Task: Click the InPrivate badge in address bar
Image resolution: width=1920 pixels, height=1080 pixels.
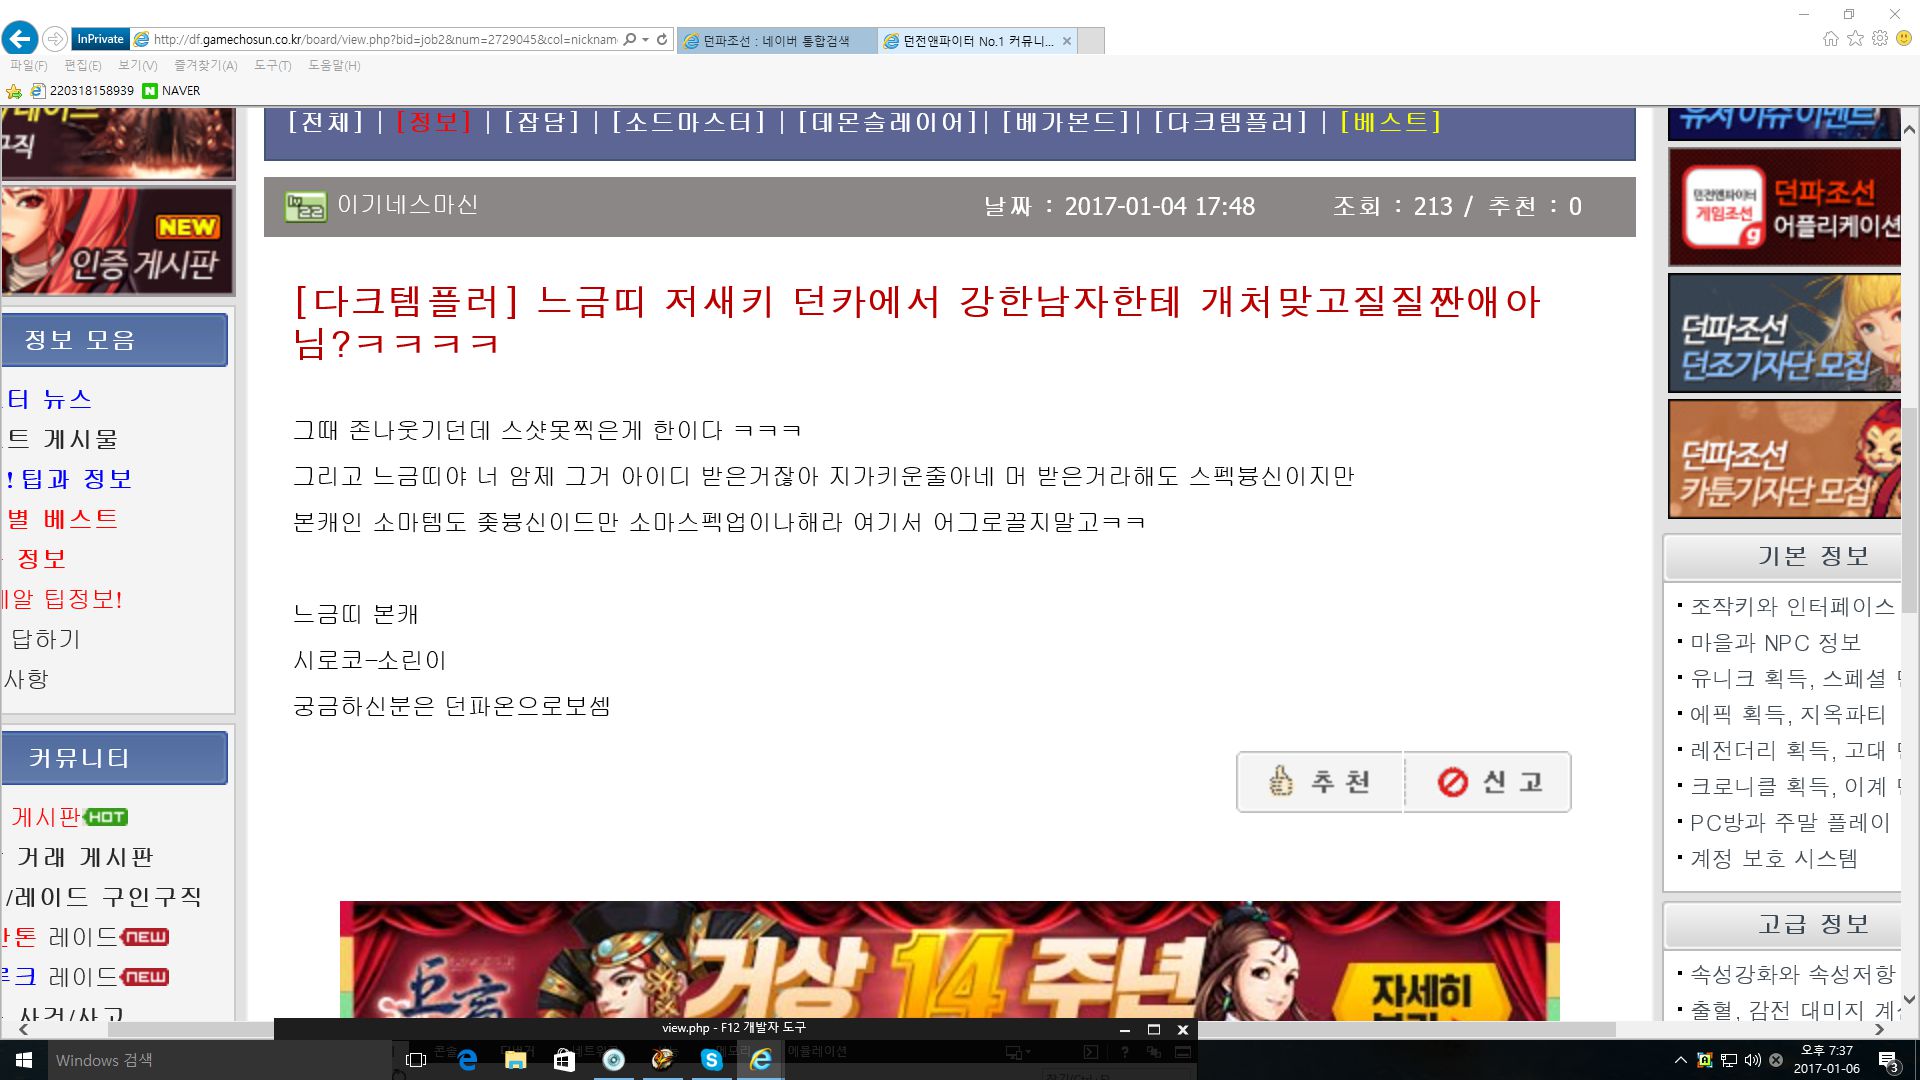Action: coord(100,39)
